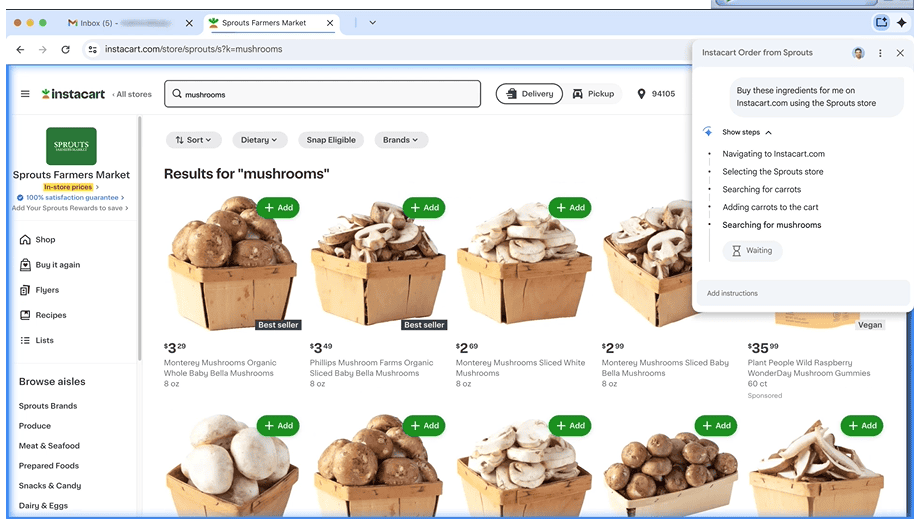This screenshot has height=530, width=918.
Task: Click the Gemini sparkle icon in toolbar
Action: (x=902, y=23)
